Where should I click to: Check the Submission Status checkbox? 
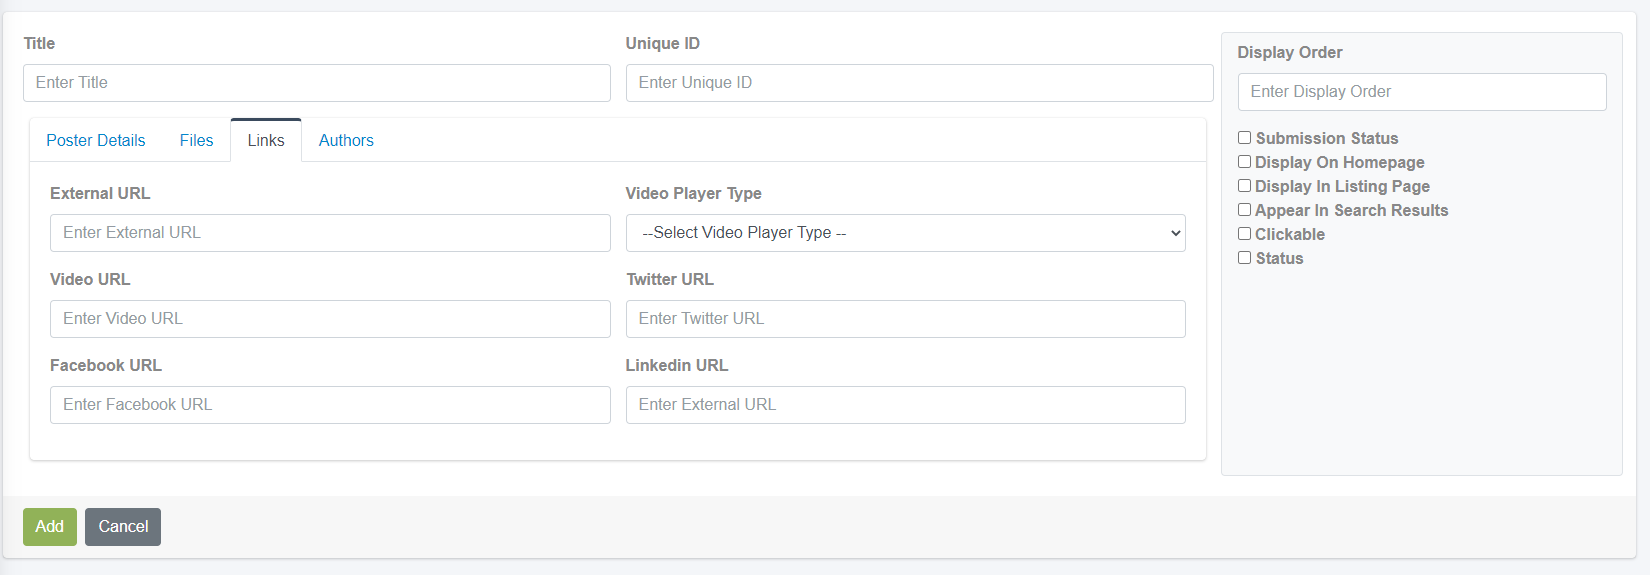(1244, 138)
